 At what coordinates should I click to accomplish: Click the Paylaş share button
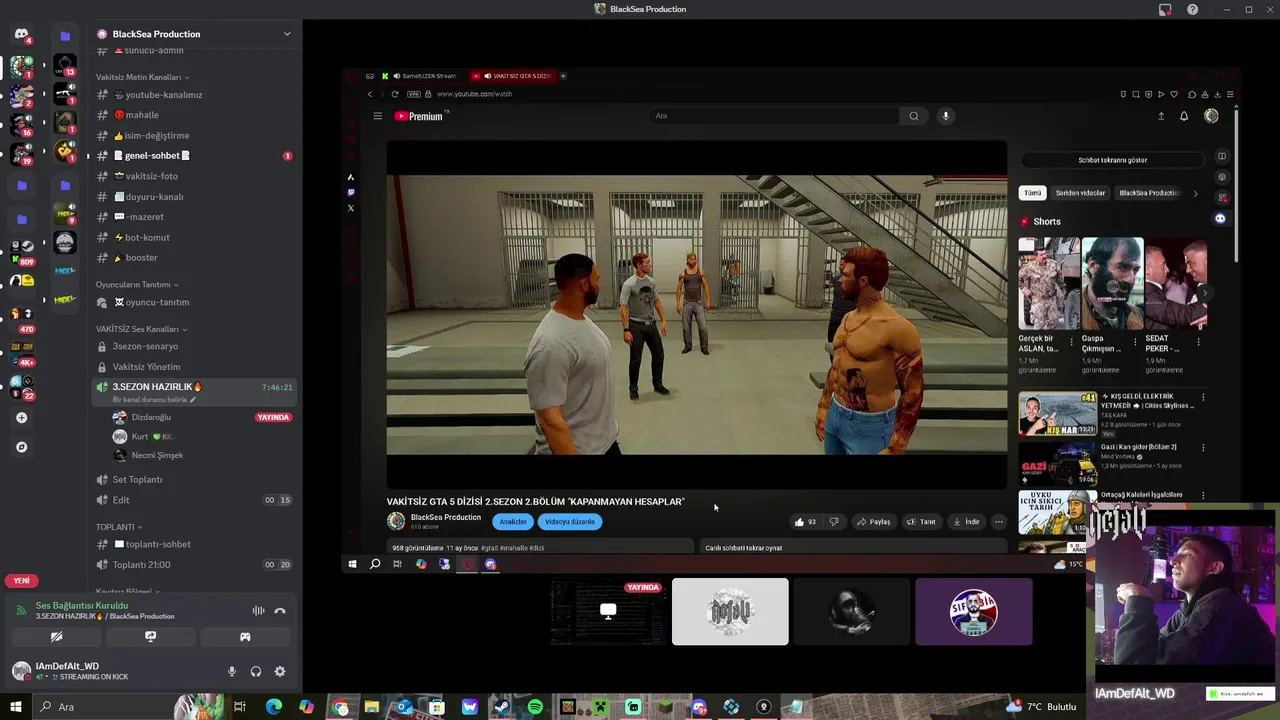[x=873, y=522]
